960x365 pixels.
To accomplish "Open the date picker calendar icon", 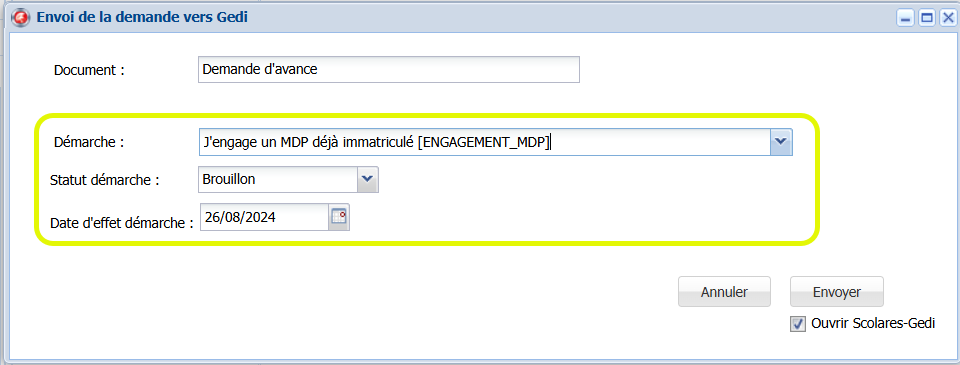I will click(x=339, y=217).
